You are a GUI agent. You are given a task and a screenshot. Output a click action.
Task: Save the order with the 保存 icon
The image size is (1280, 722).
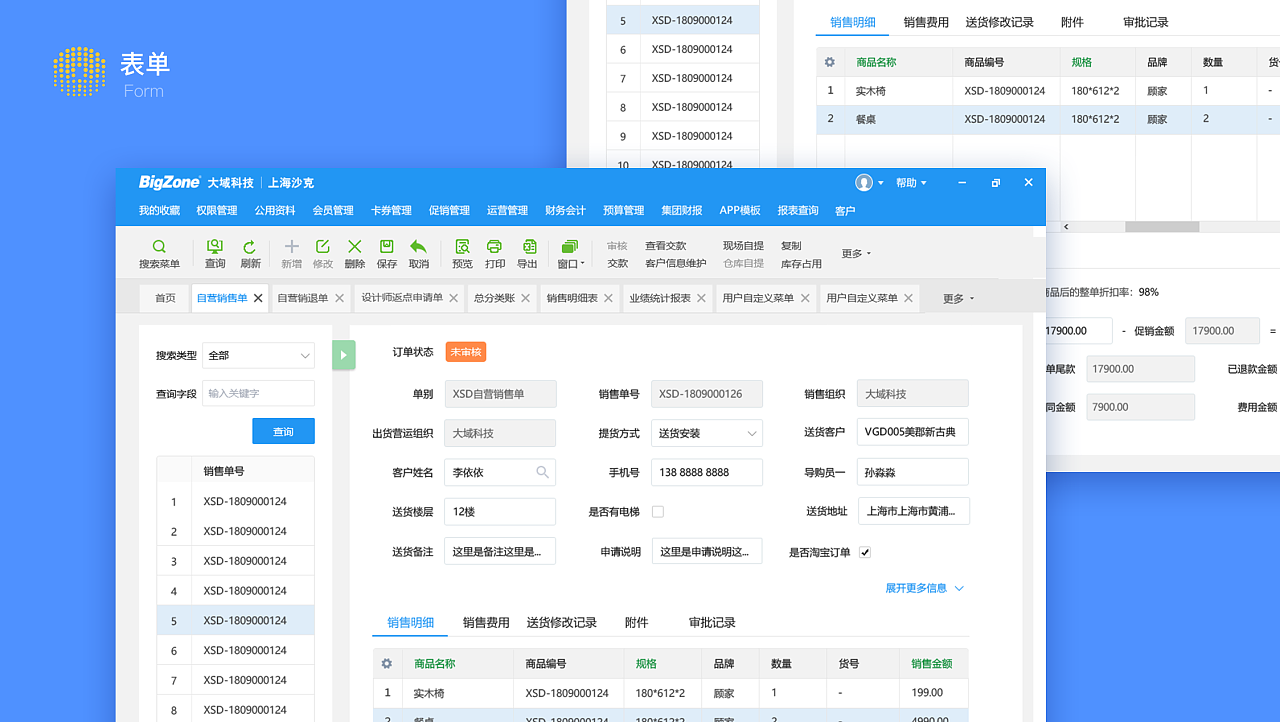click(387, 252)
